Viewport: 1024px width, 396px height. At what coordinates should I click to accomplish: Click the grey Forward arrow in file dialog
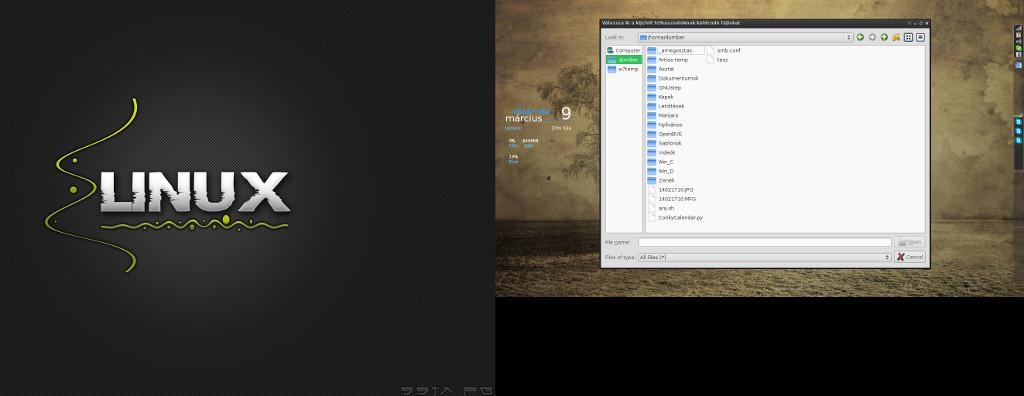coord(872,37)
